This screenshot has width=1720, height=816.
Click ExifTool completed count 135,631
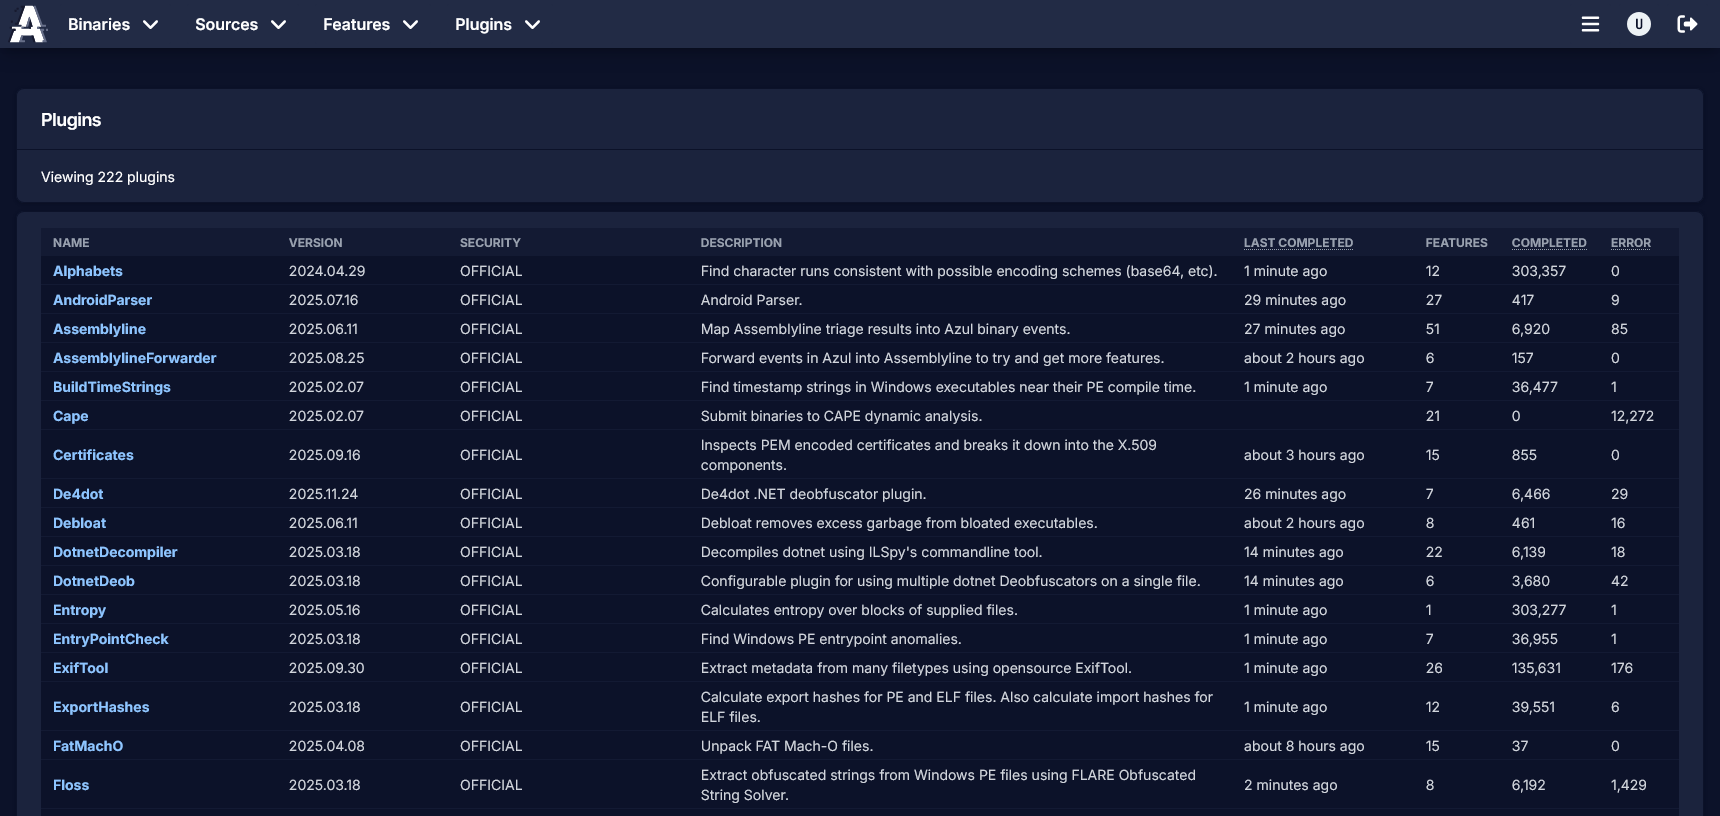(x=1536, y=668)
